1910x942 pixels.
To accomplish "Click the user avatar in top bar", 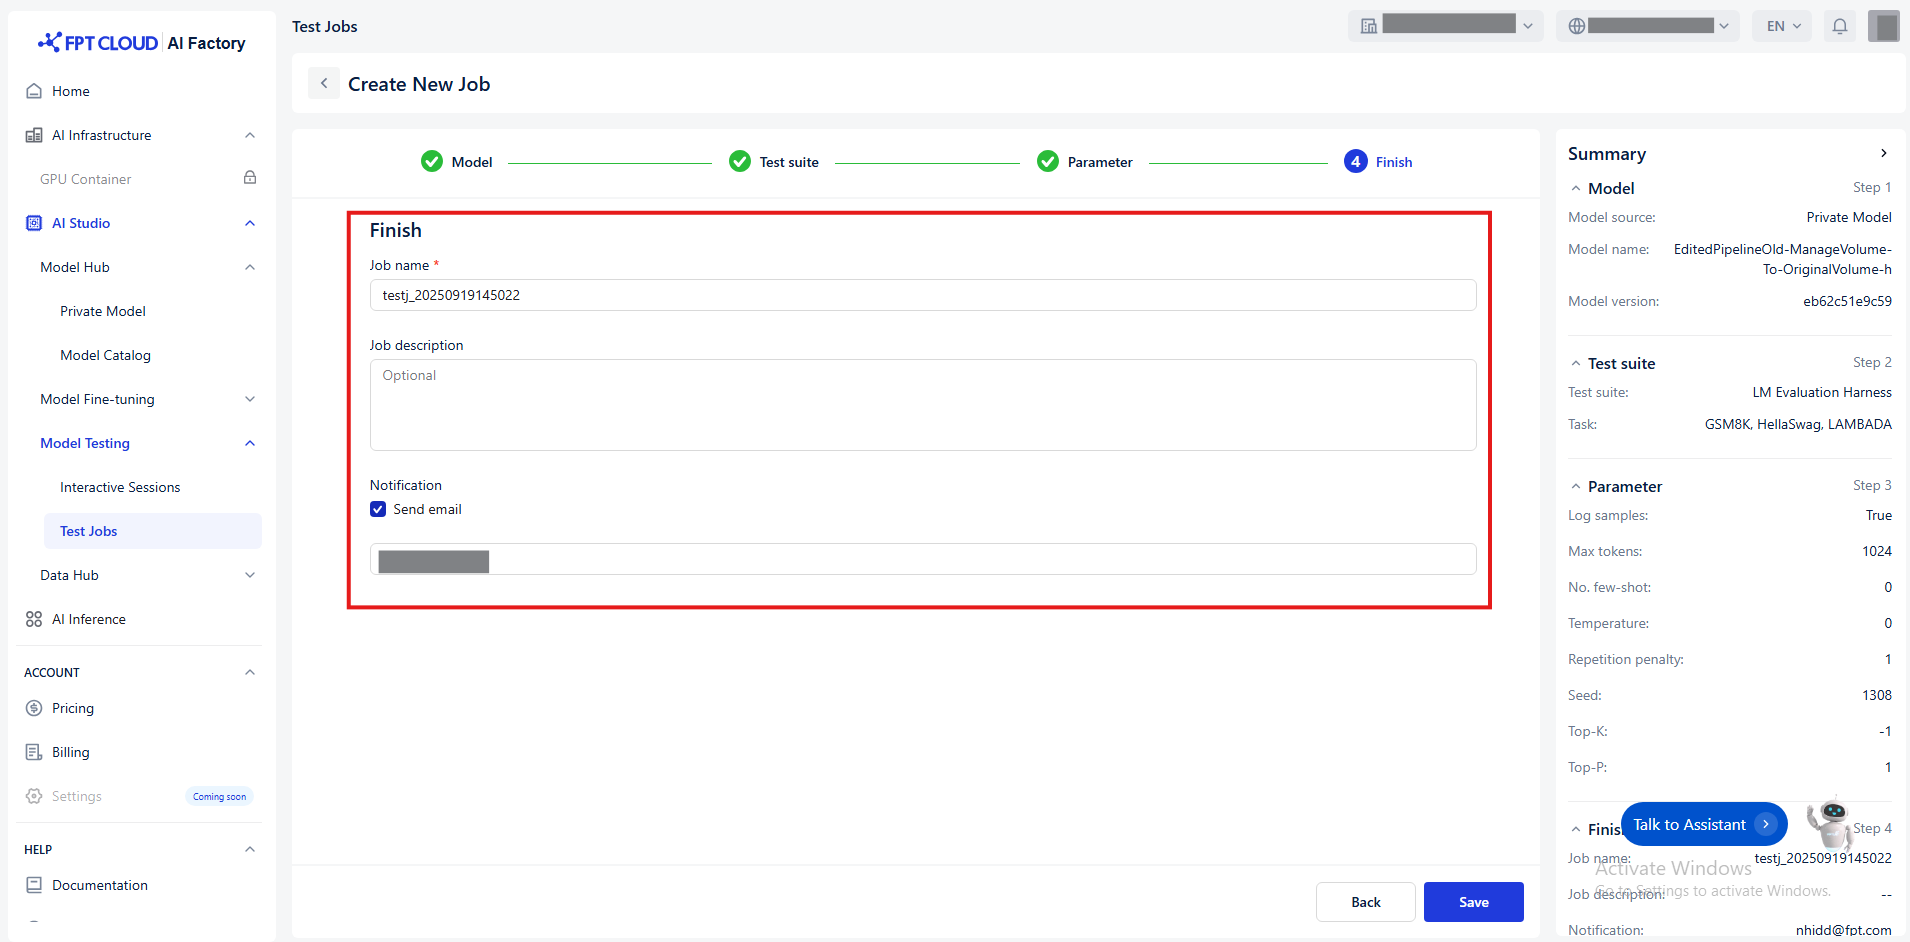I will tap(1883, 26).
